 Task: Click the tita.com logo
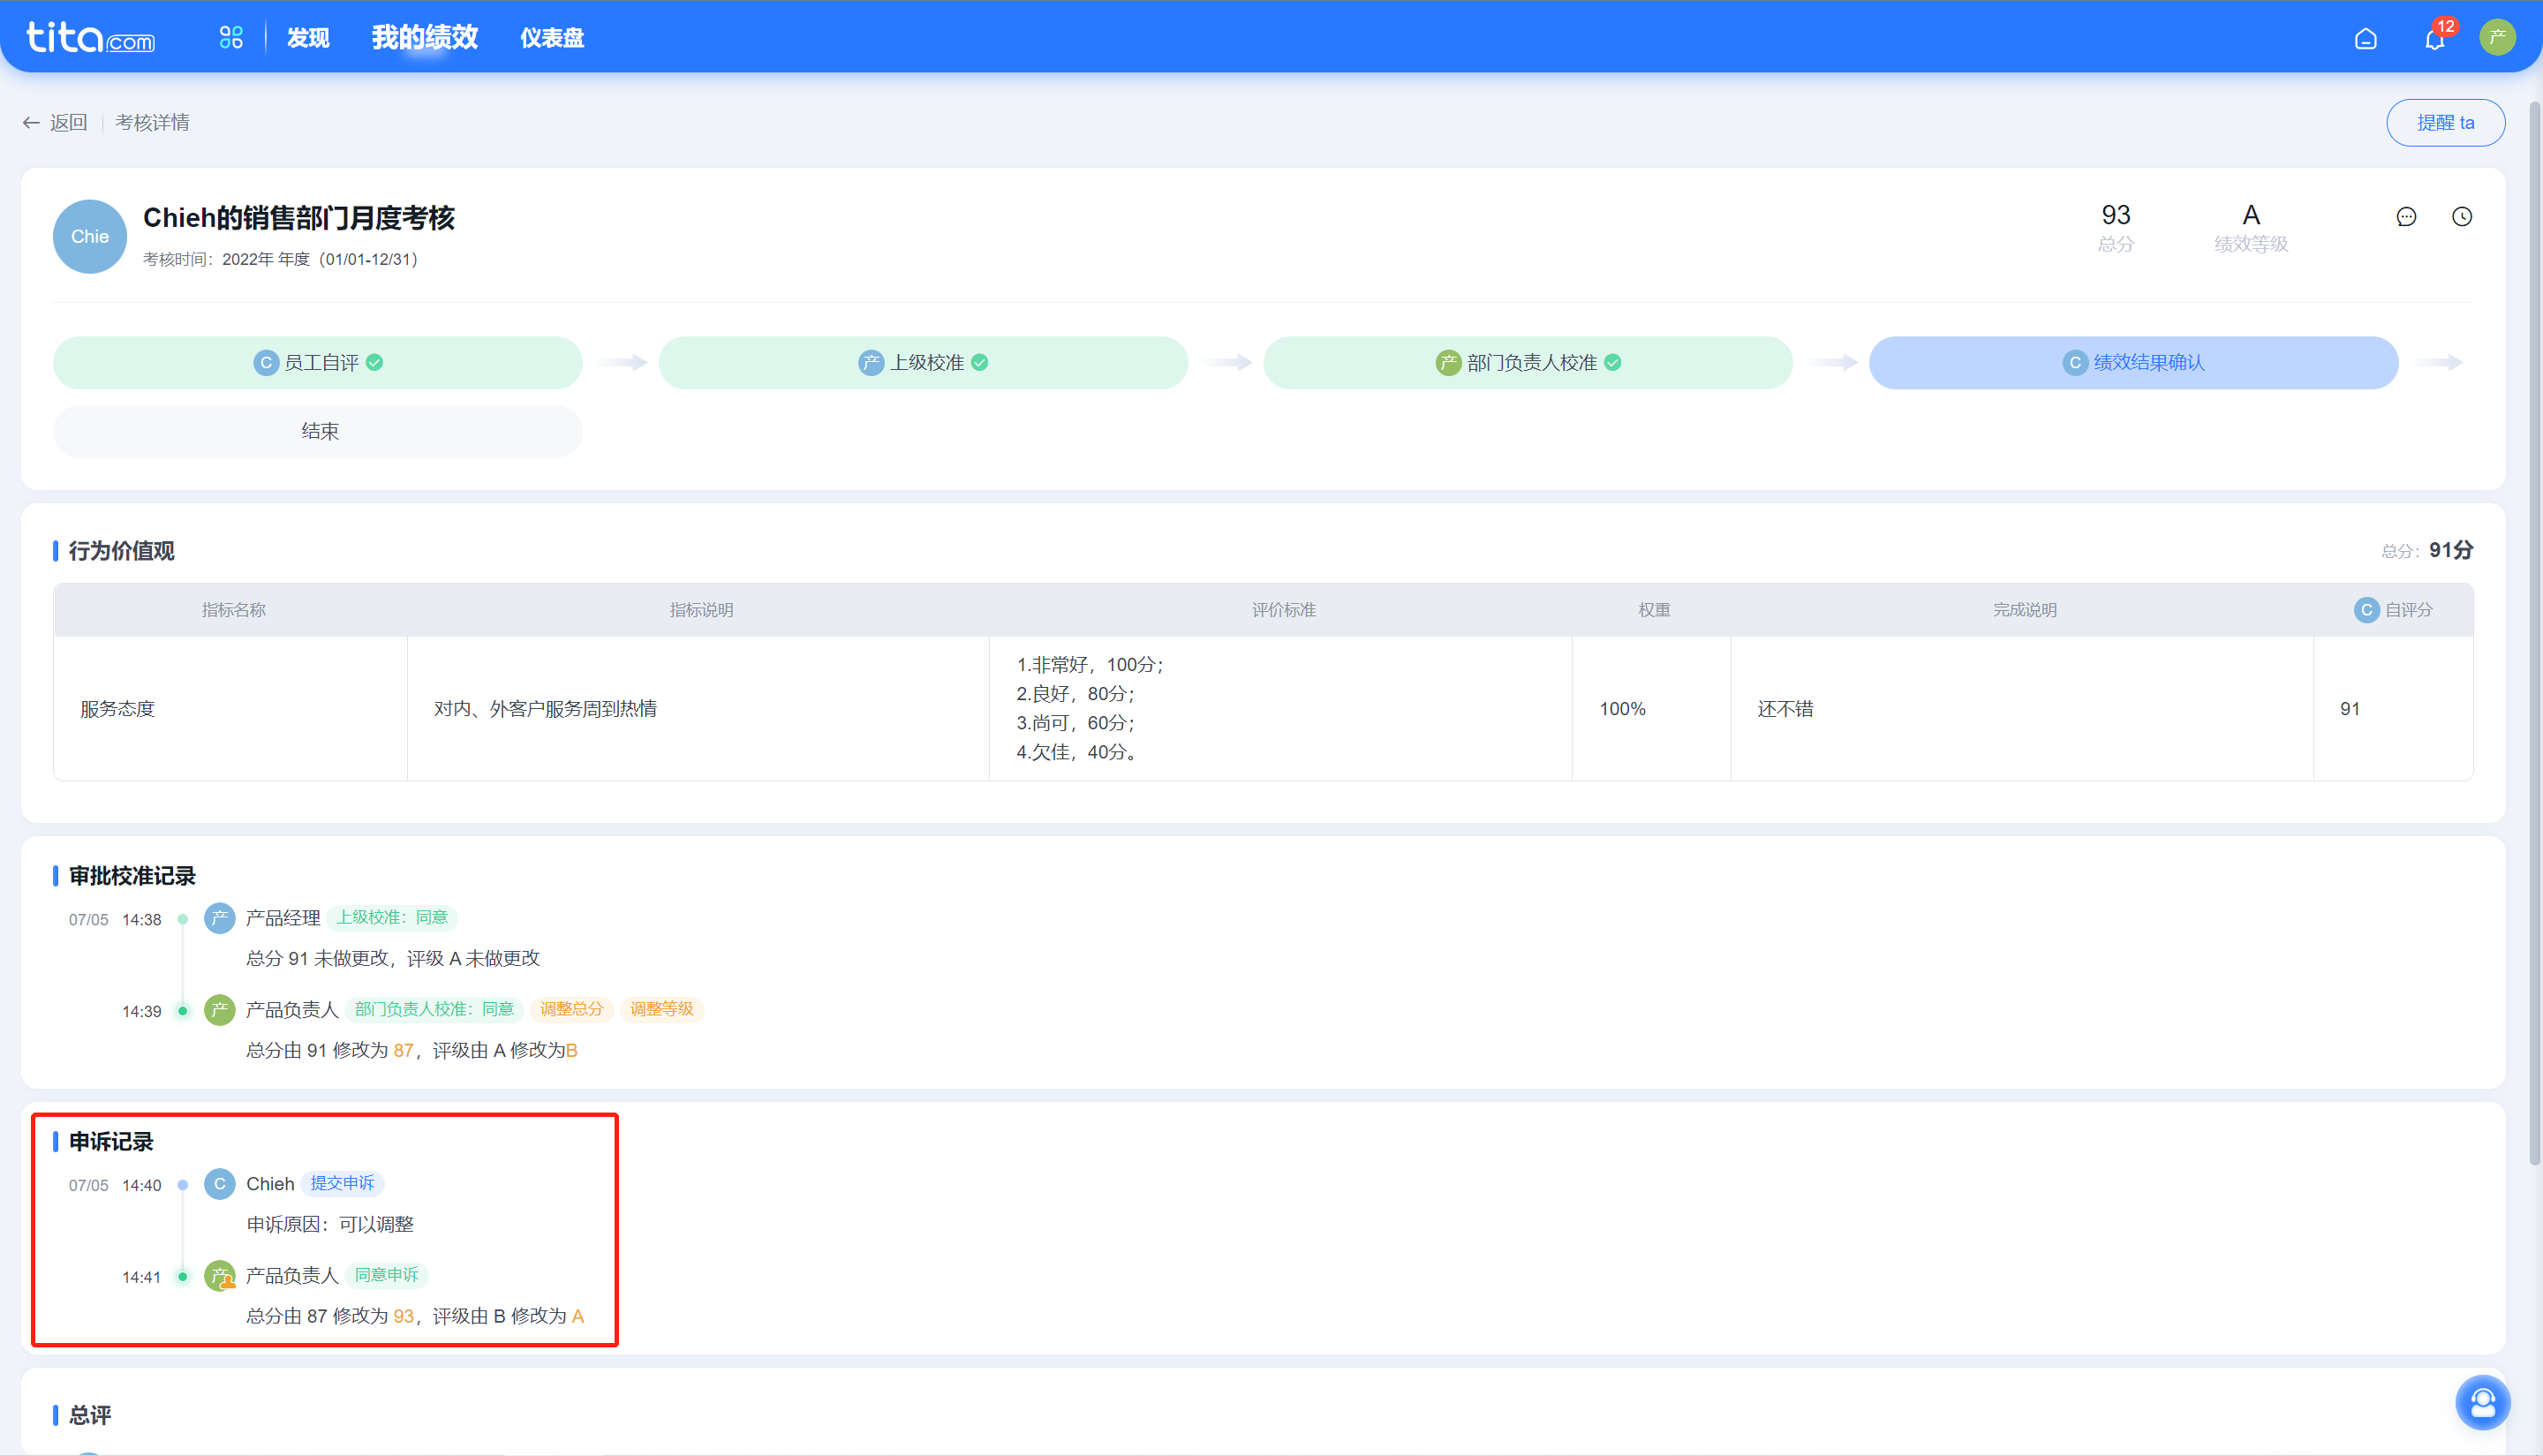pyautogui.click(x=90, y=38)
